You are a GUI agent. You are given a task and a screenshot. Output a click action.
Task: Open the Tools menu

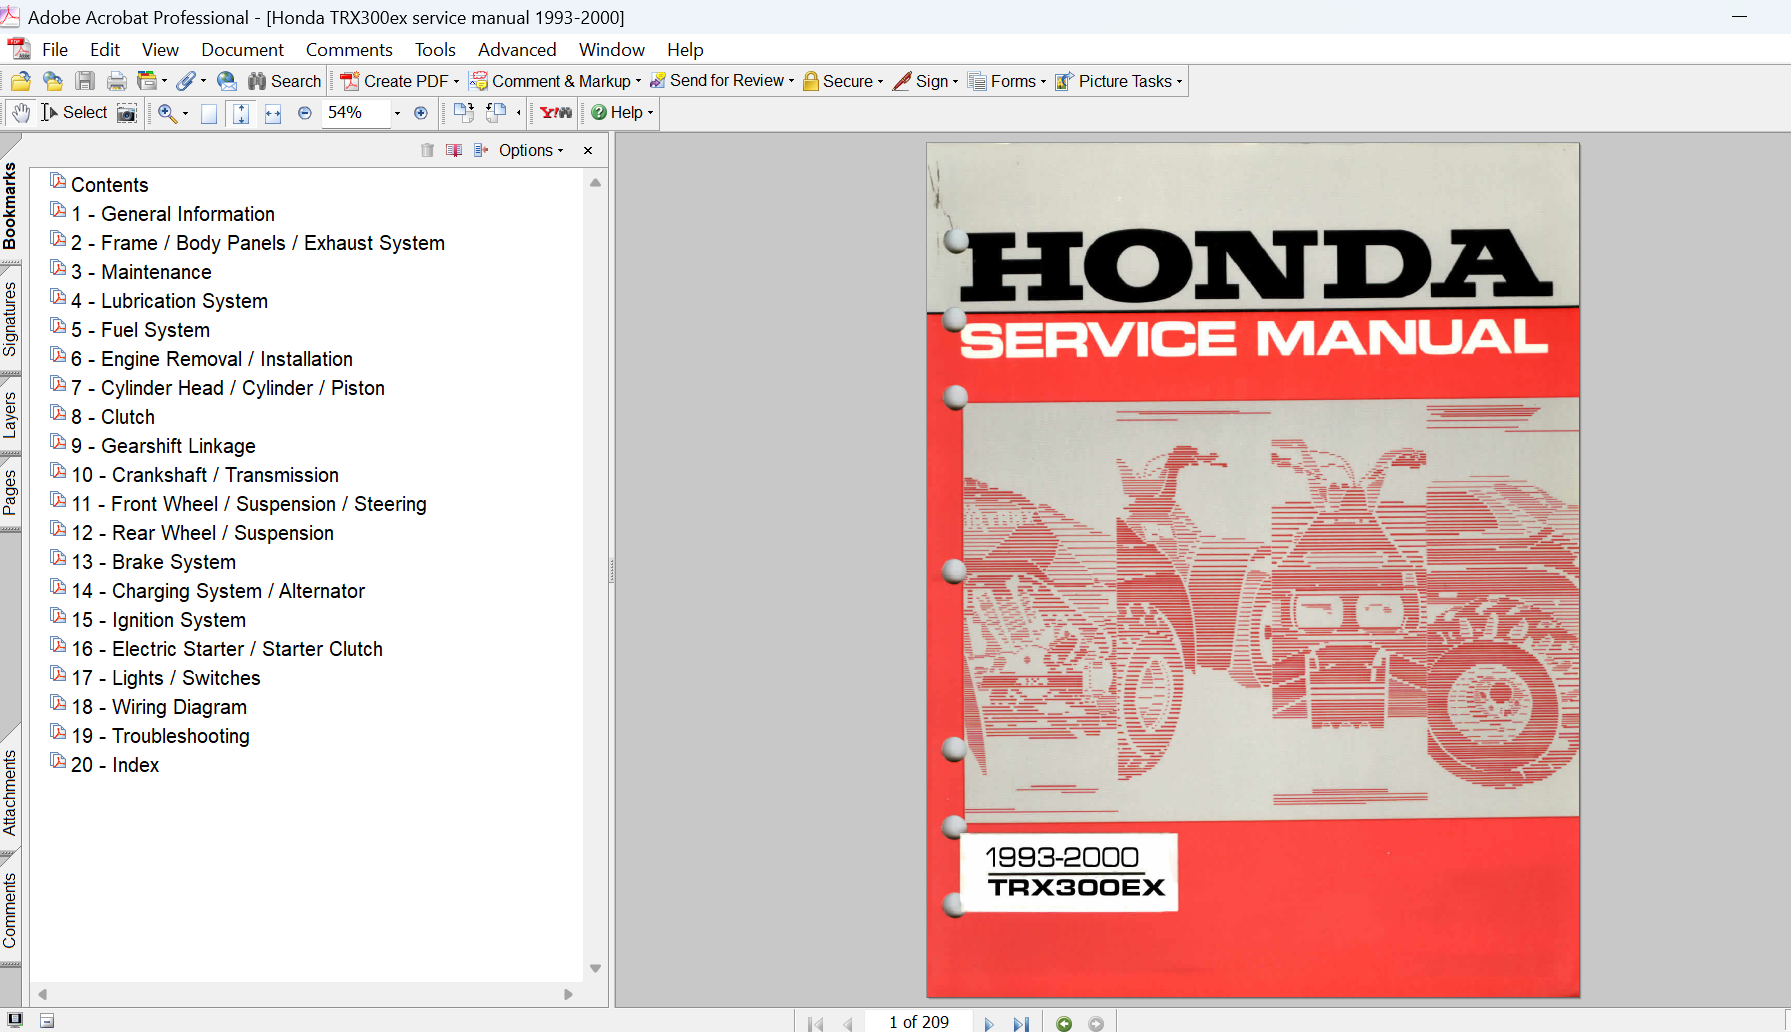tap(435, 49)
